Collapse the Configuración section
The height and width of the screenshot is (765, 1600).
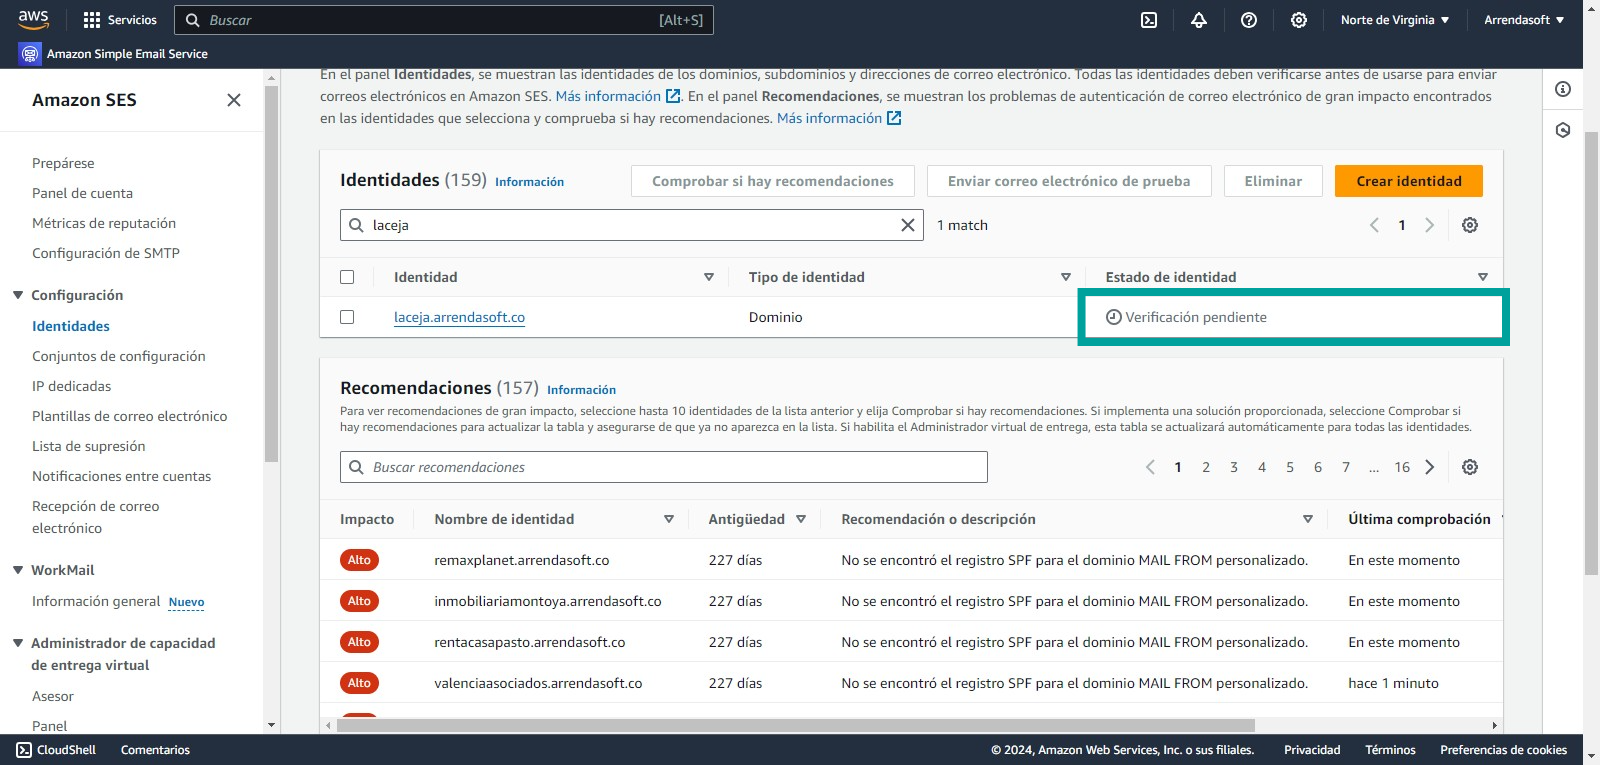coord(18,295)
